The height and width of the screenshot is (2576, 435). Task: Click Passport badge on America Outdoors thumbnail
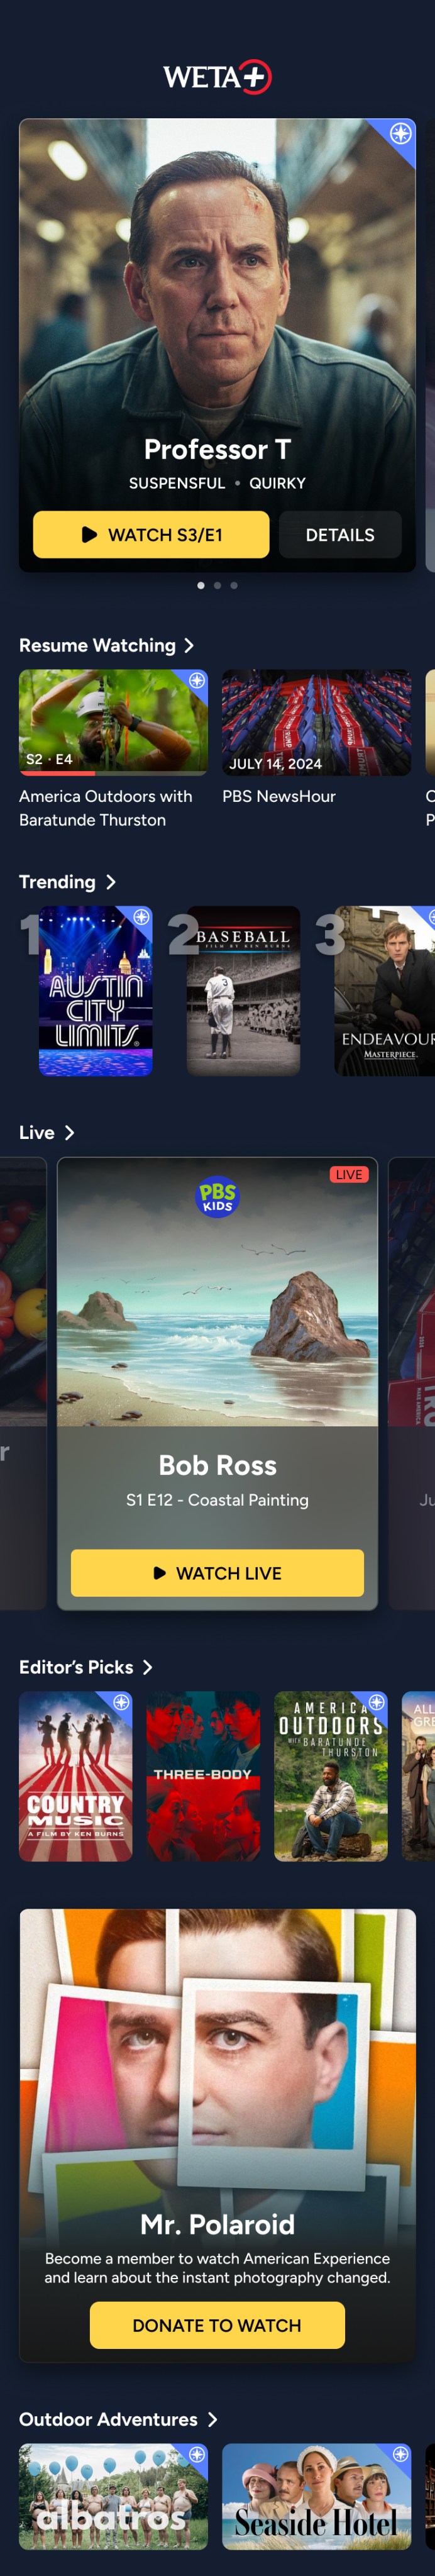pyautogui.click(x=197, y=680)
